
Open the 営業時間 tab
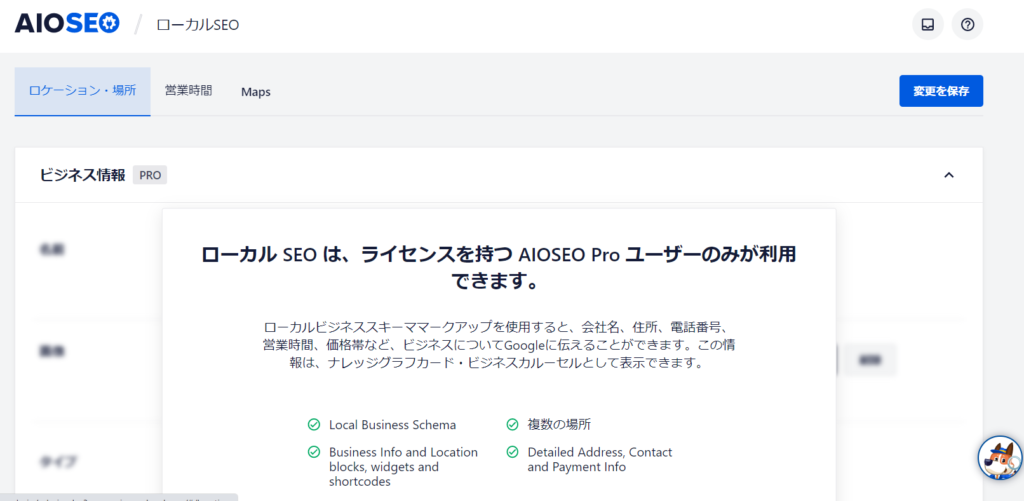pyautogui.click(x=188, y=91)
